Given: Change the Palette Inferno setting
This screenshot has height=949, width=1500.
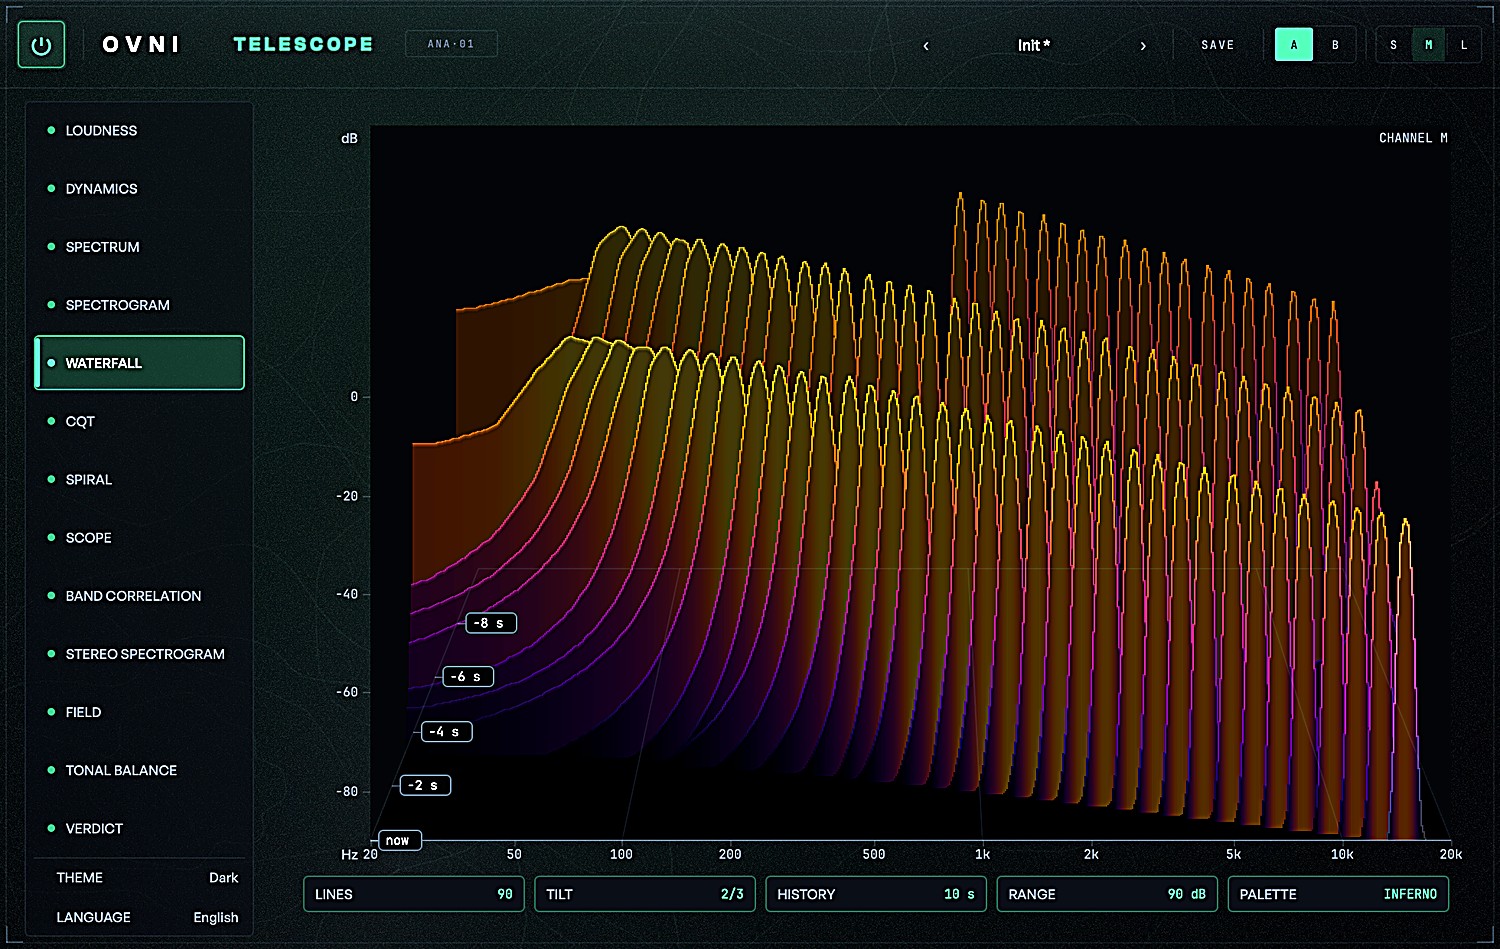Looking at the screenshot, I should pos(1338,894).
